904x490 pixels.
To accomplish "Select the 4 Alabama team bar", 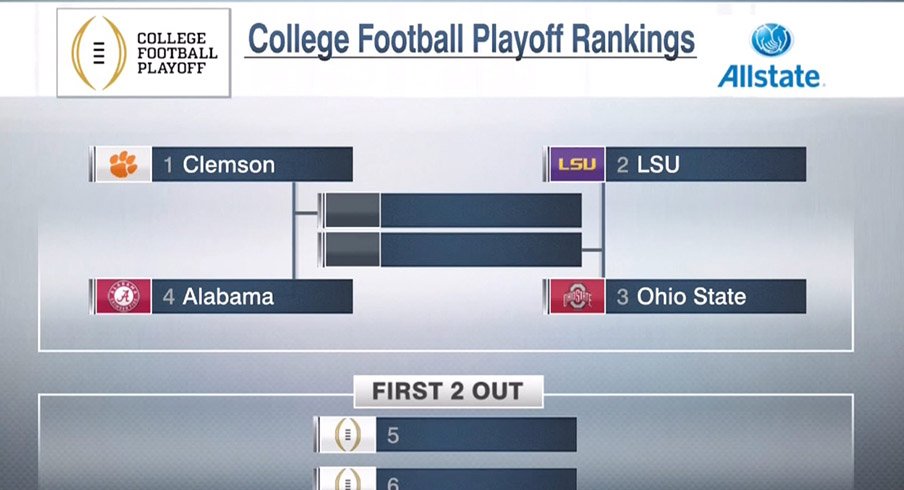I will [x=221, y=296].
